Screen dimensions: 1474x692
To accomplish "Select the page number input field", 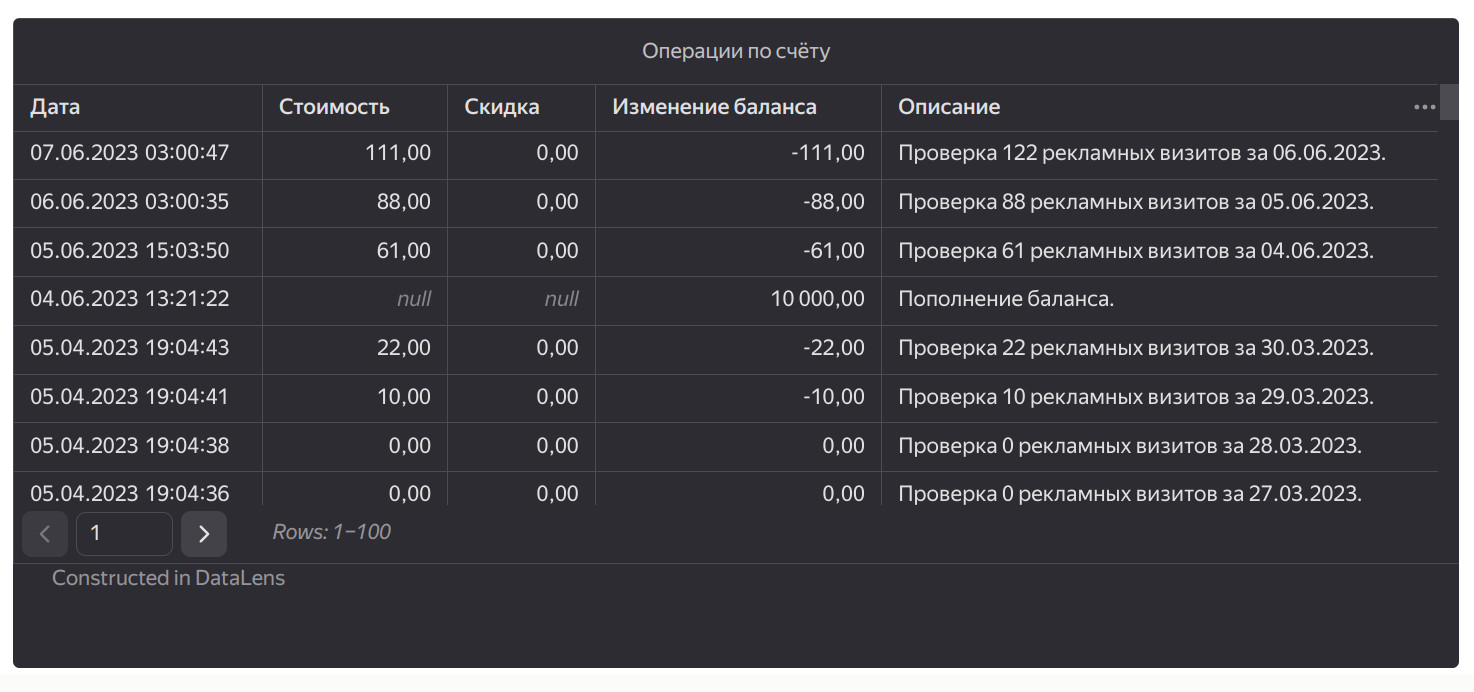I will (124, 533).
